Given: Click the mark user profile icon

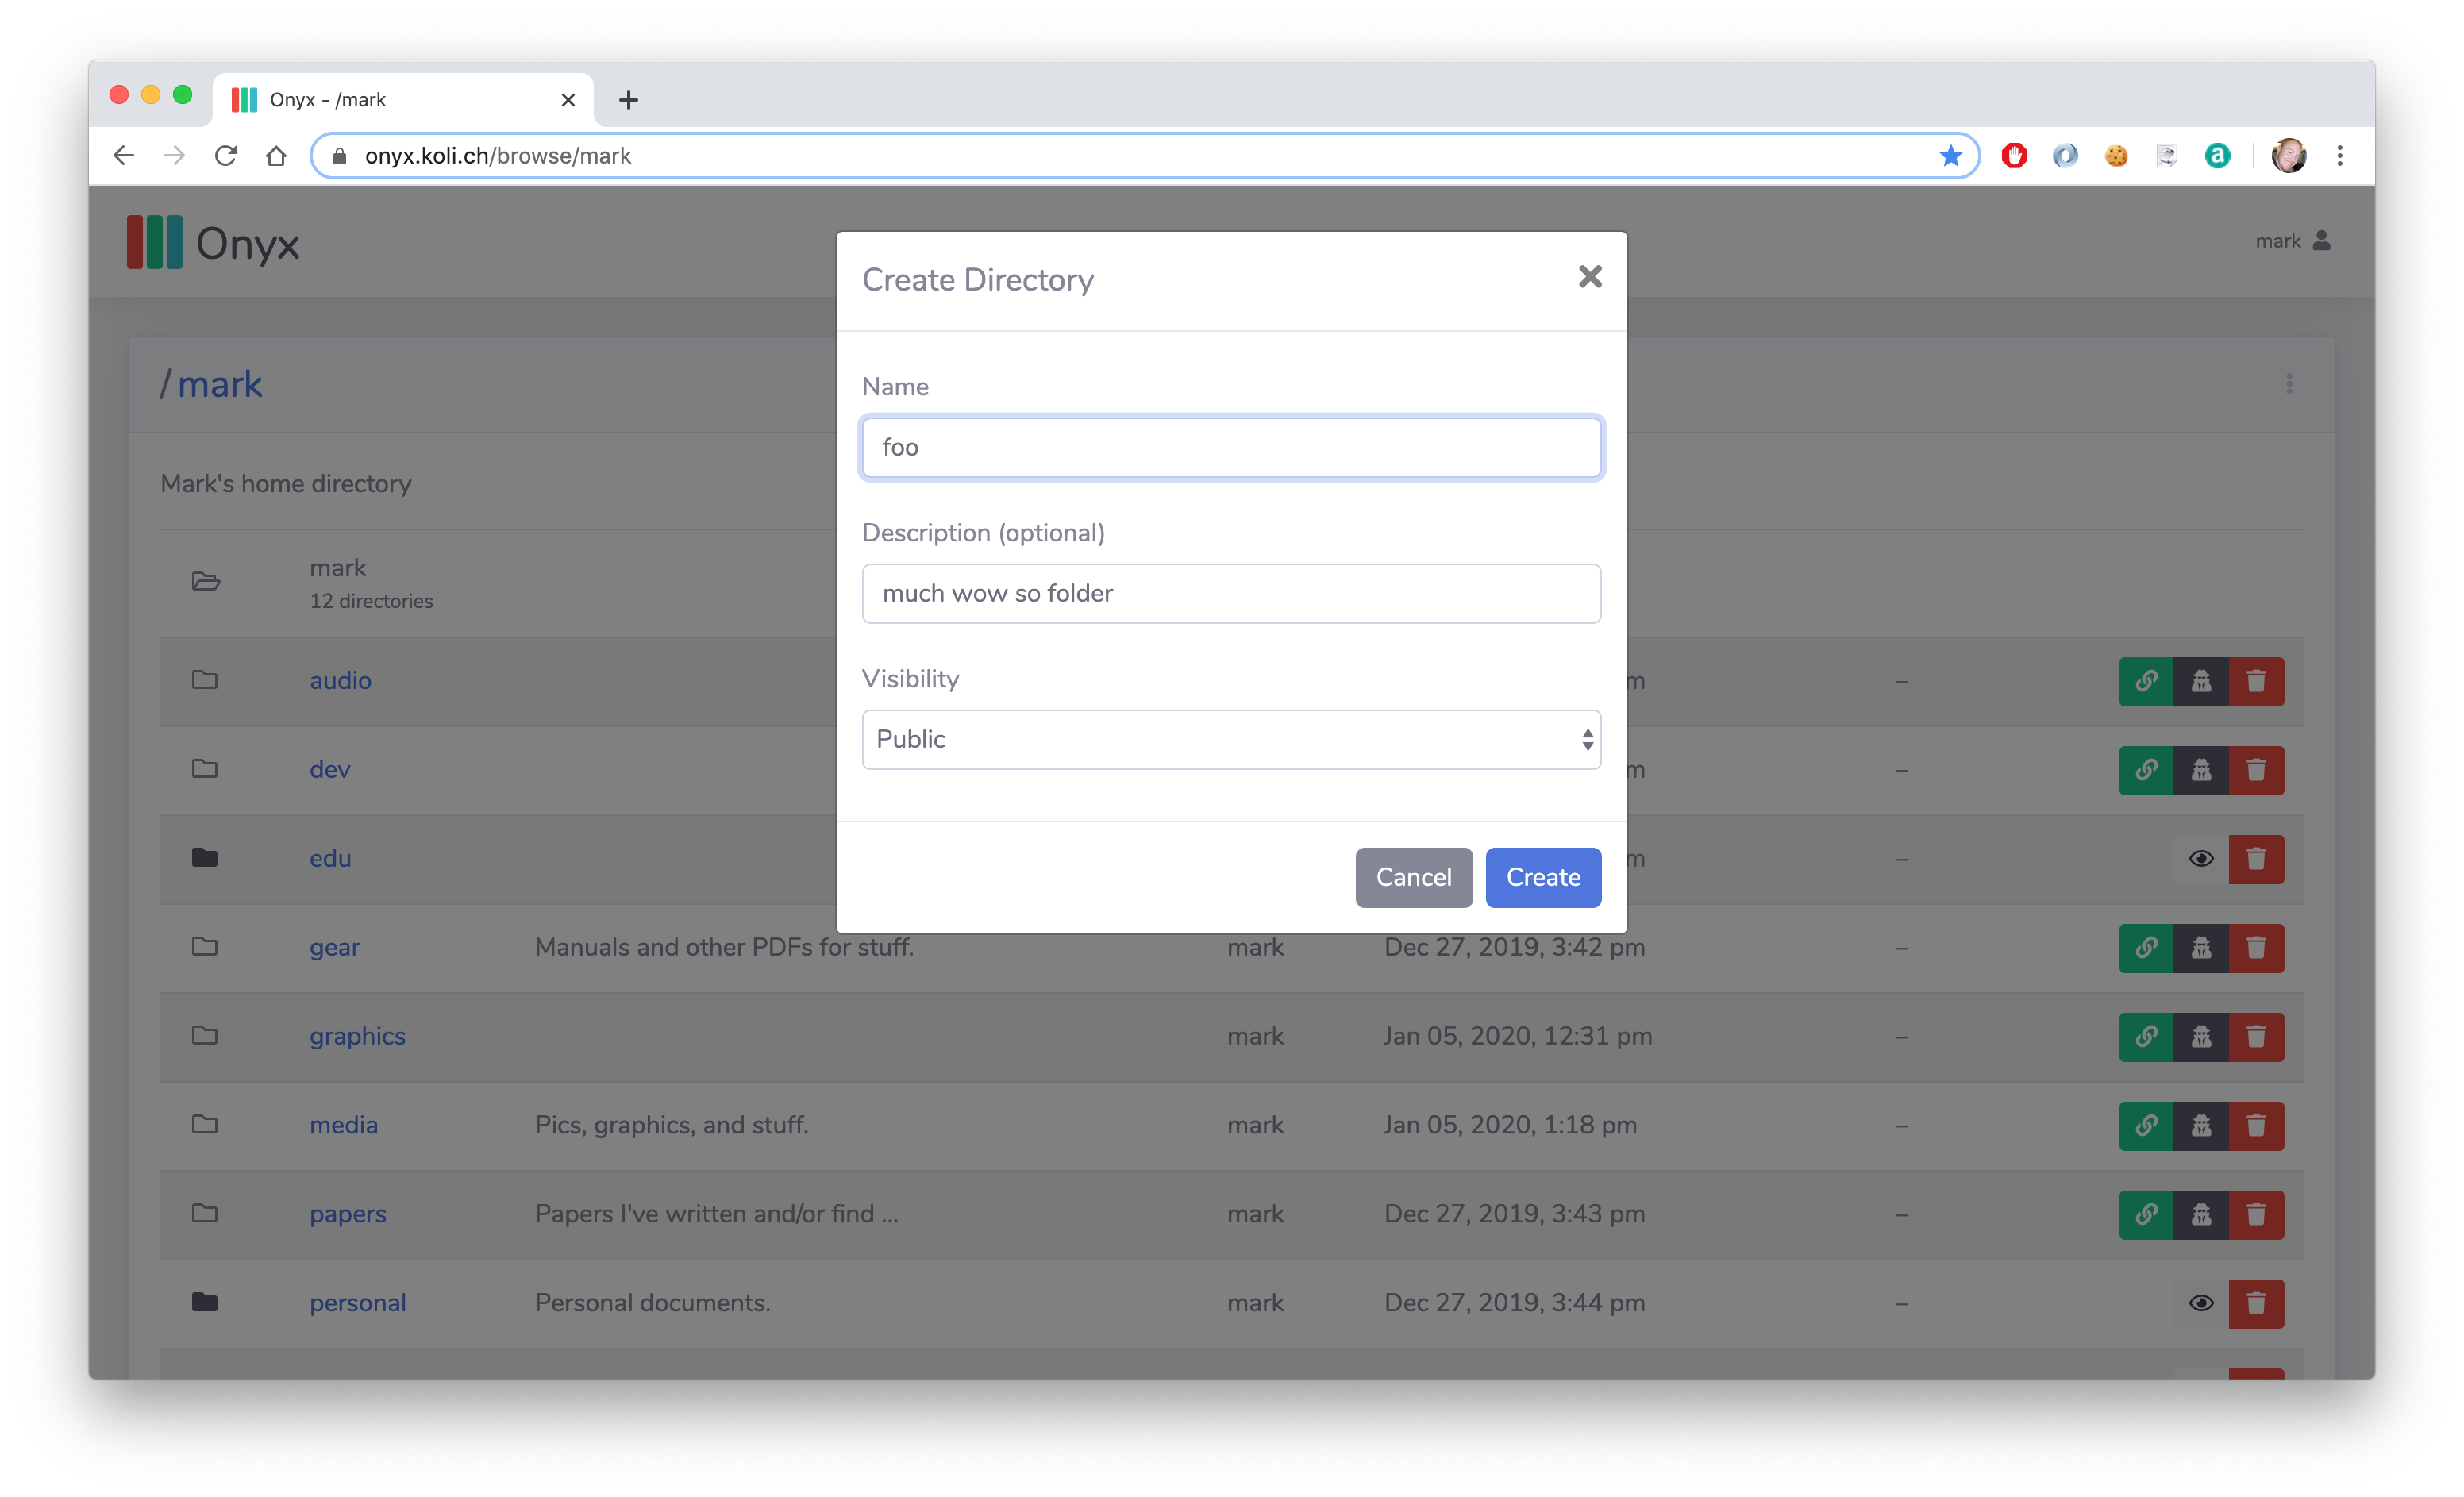Looking at the screenshot, I should pos(2322,241).
